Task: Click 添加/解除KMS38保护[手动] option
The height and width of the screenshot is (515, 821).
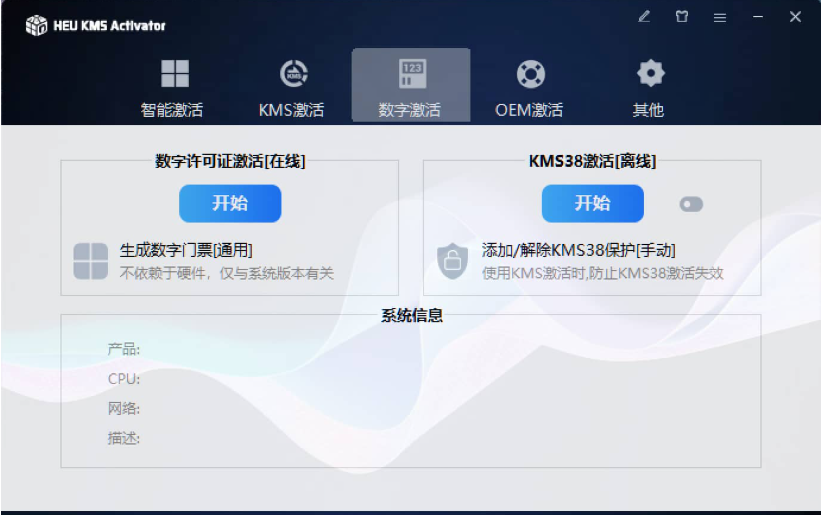Action: 579,250
